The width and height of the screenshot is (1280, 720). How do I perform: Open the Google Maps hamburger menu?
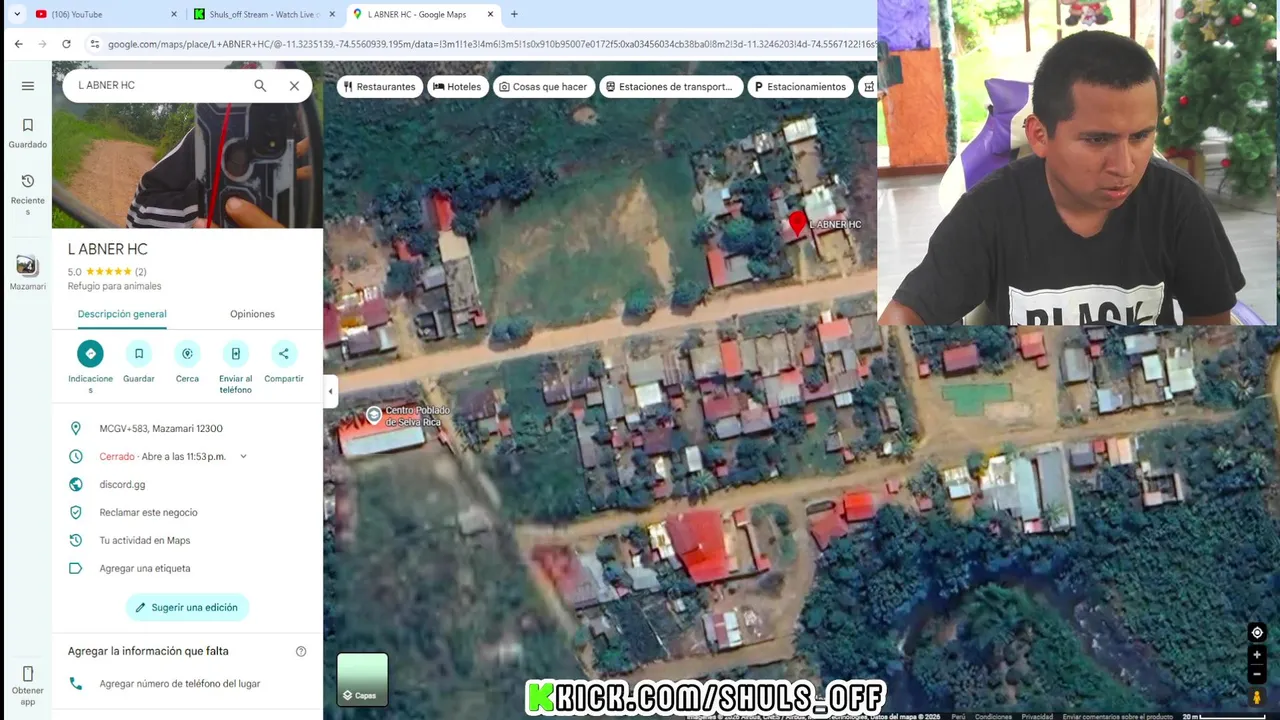coord(28,85)
